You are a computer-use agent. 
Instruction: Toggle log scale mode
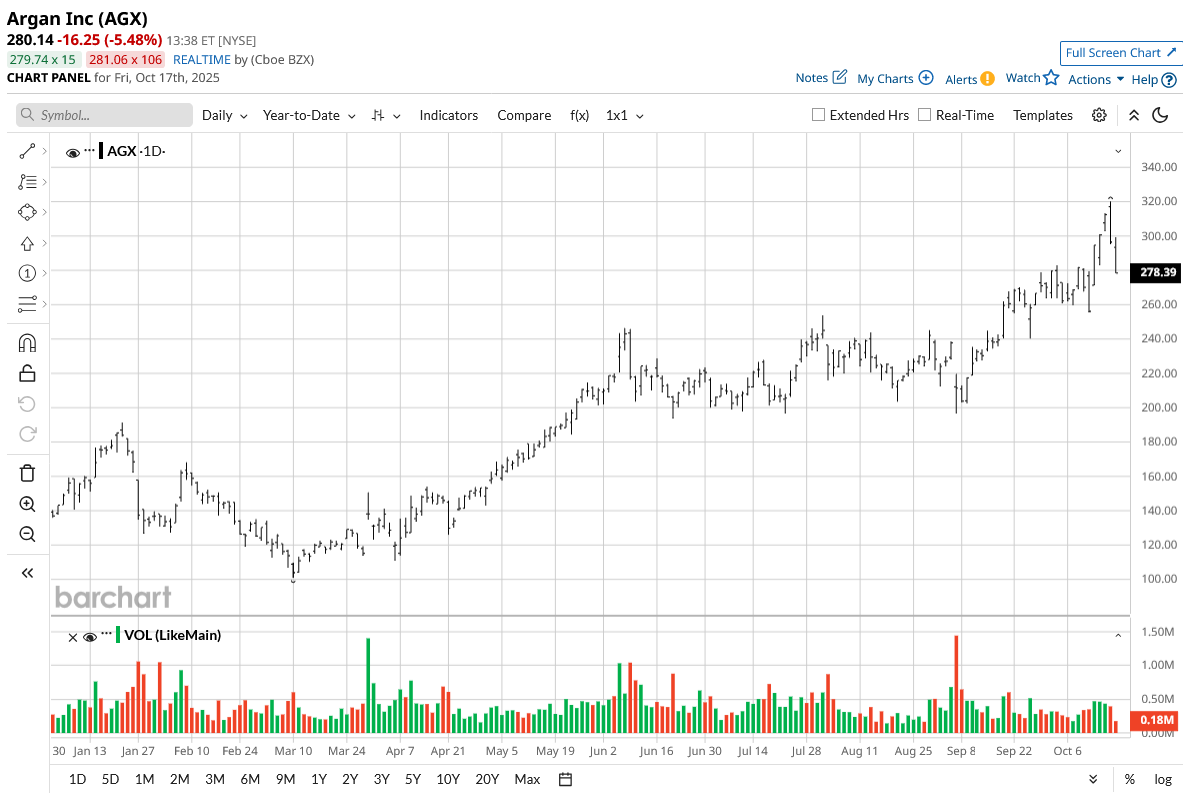[1163, 779]
